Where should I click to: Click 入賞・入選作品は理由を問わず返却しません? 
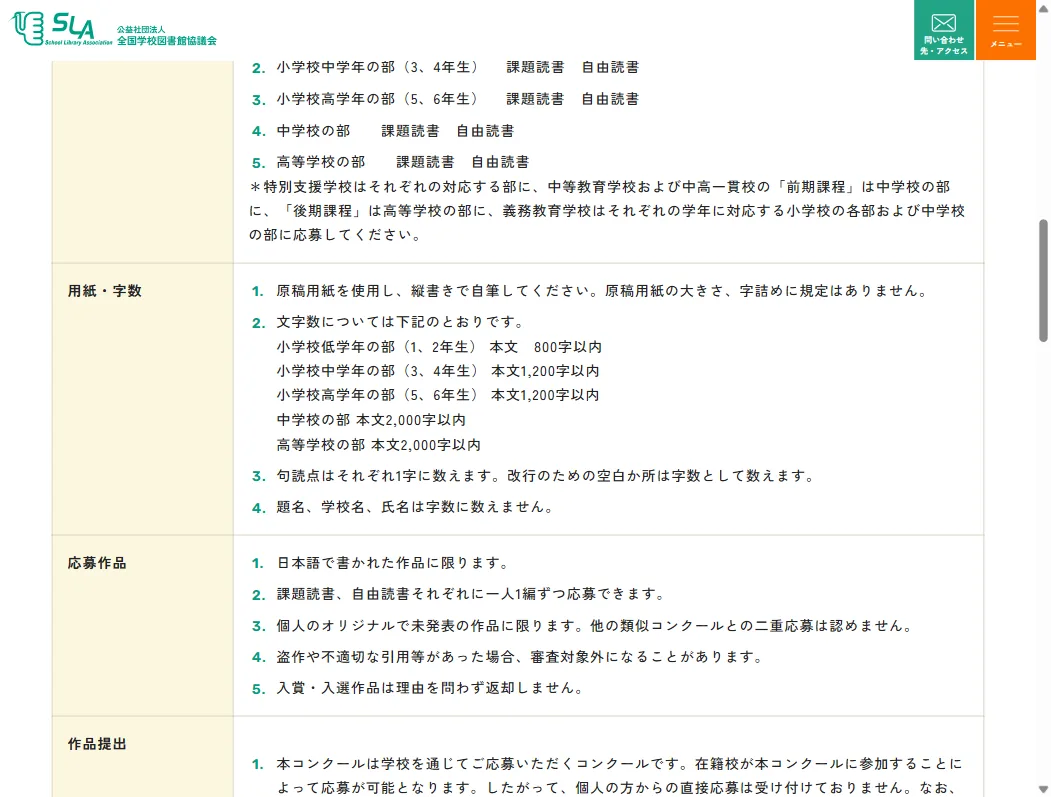tap(430, 688)
